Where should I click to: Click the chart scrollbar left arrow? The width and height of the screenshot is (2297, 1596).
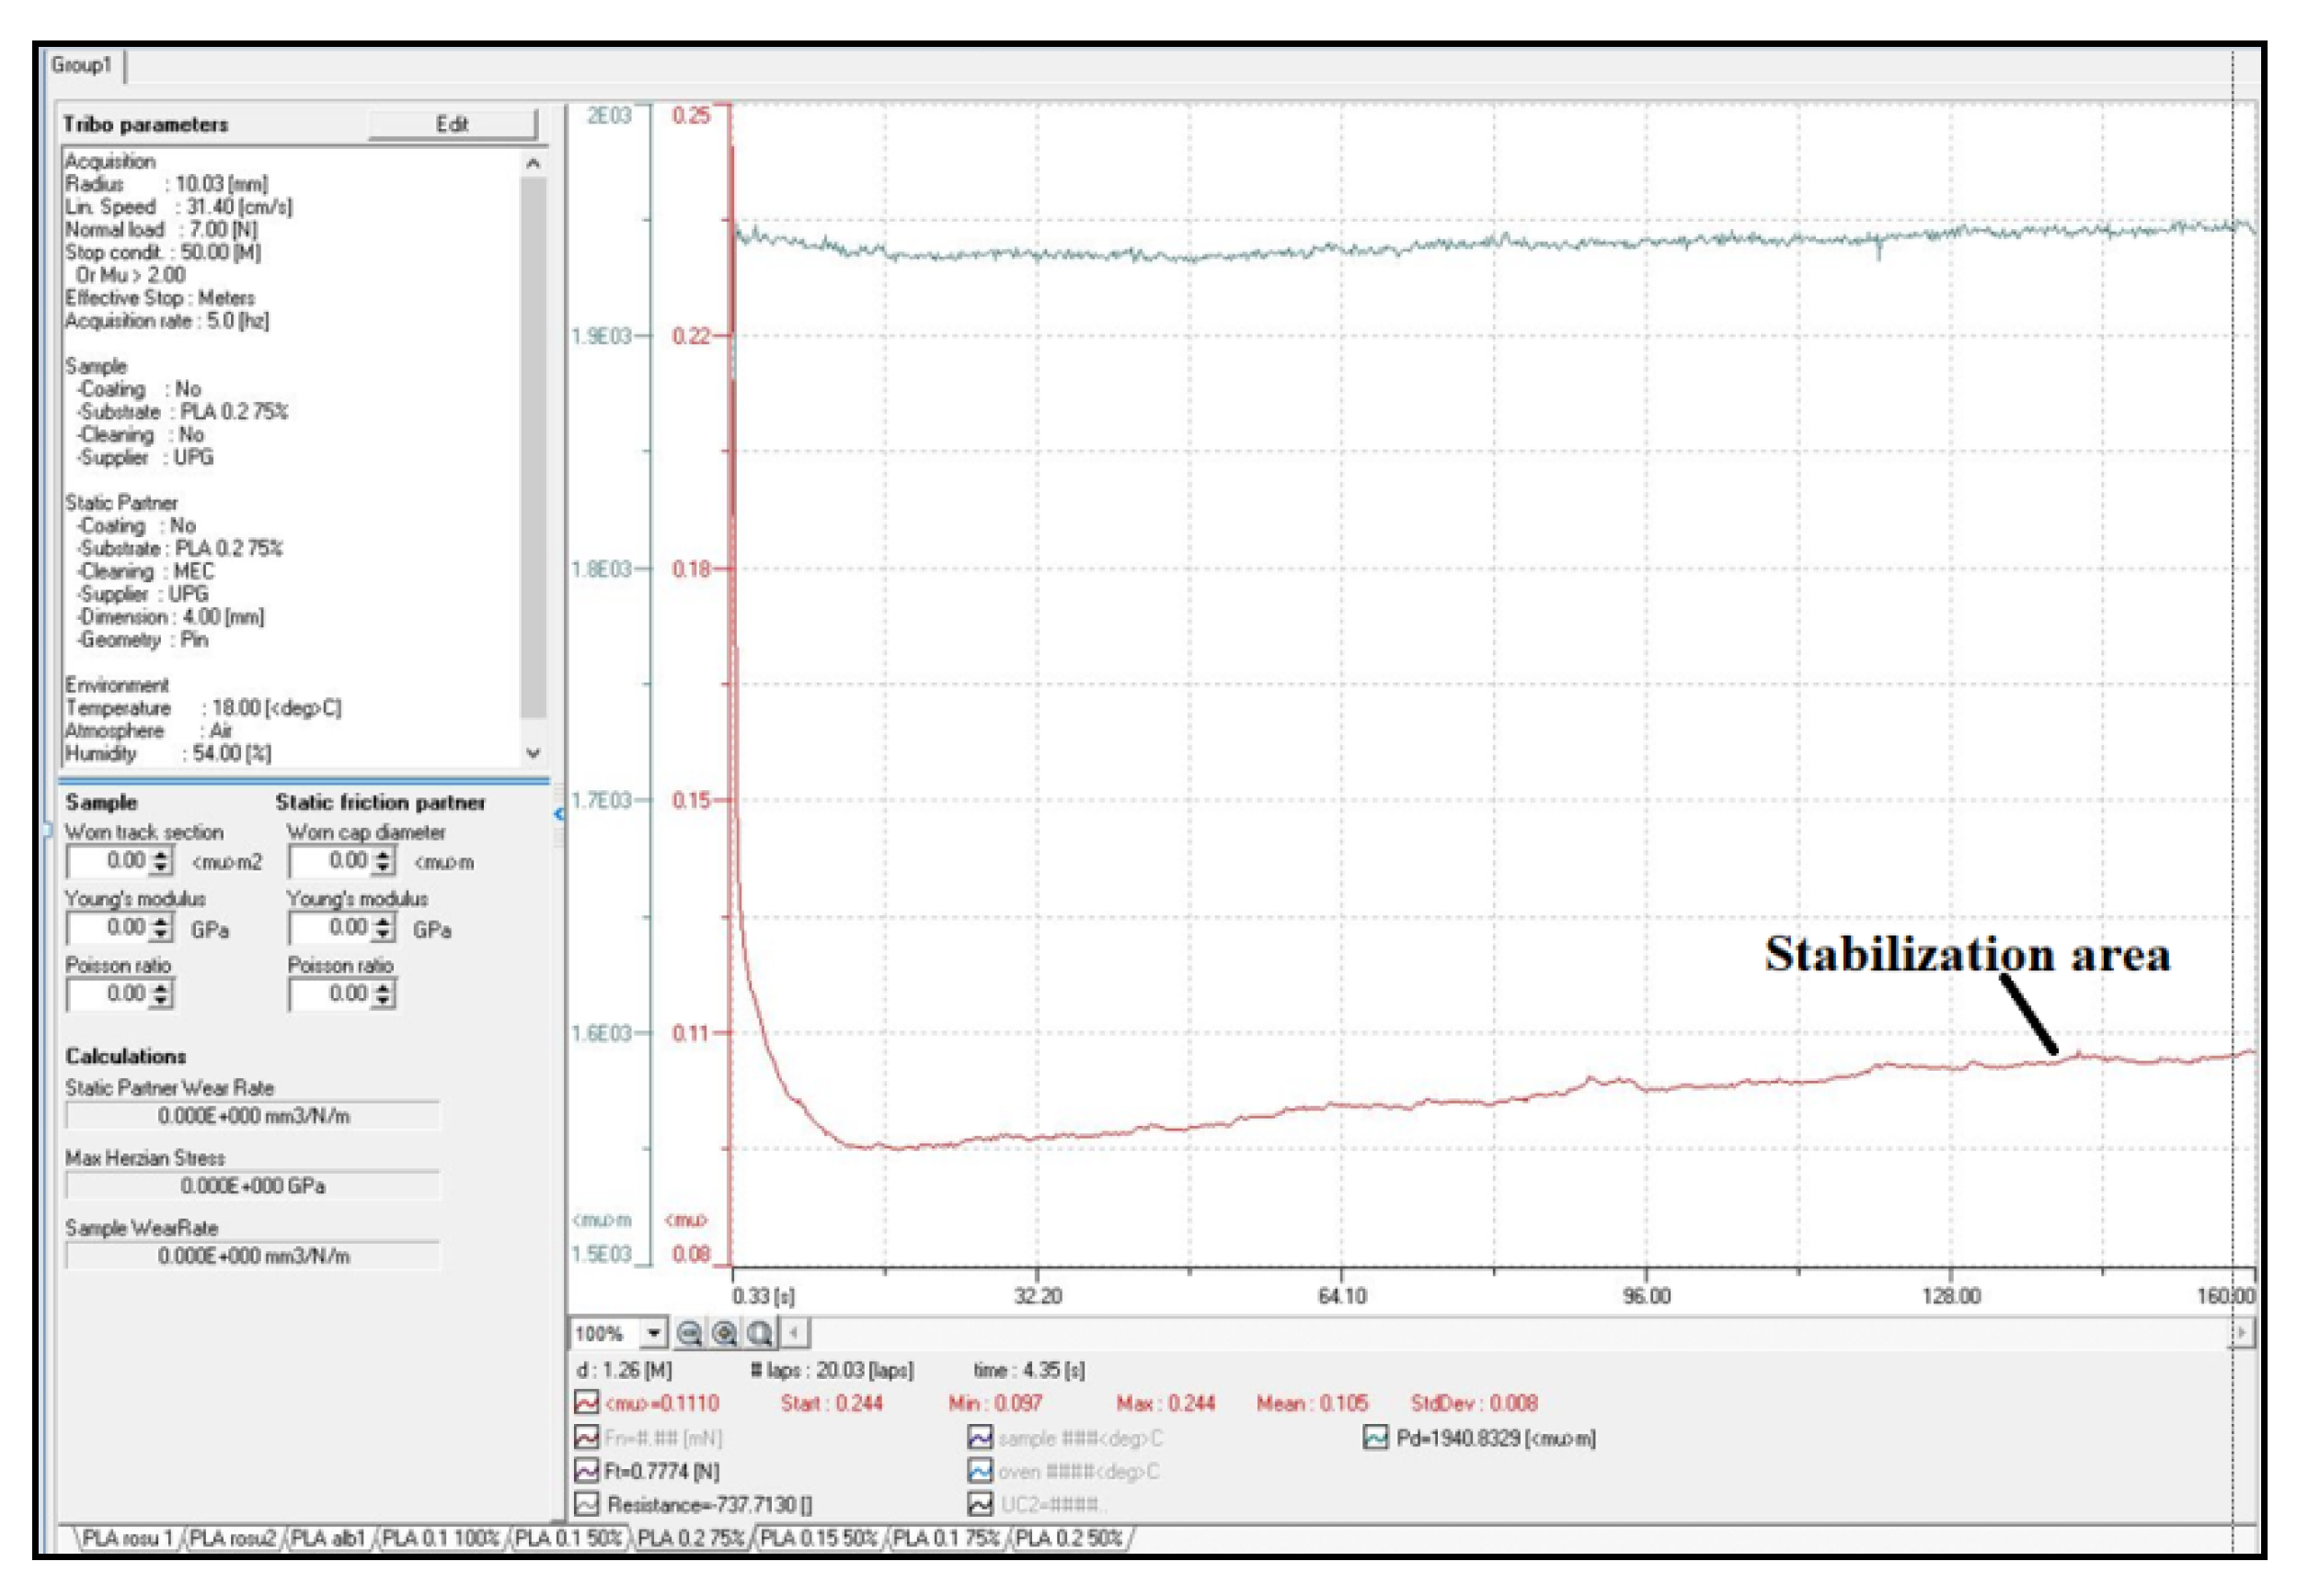pyautogui.click(x=795, y=1333)
